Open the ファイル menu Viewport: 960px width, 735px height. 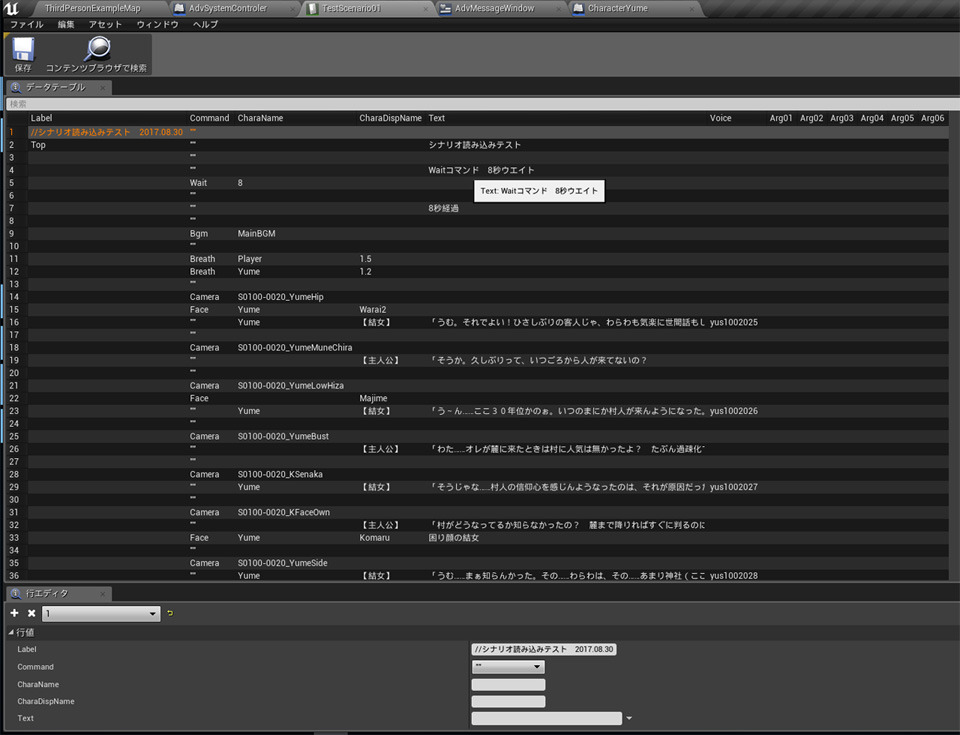click(26, 24)
